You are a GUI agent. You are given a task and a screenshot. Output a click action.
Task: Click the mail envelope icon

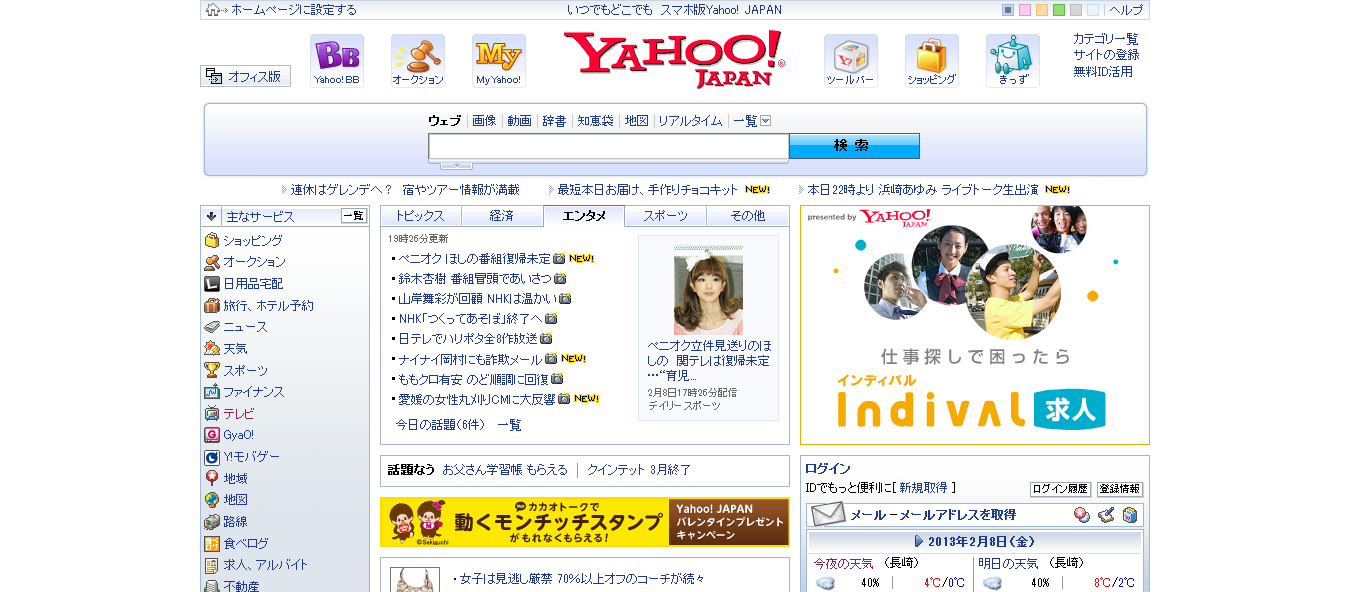[828, 515]
